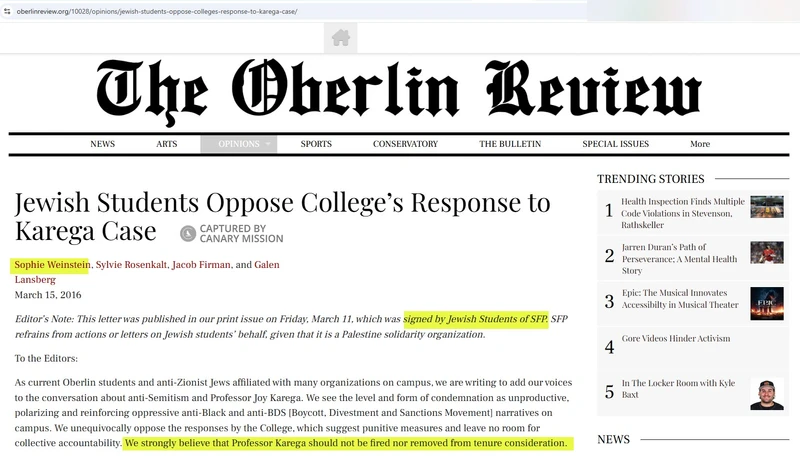Click highlighted sentence about Professor Karega not fired
800x456 pixels.
click(346, 443)
